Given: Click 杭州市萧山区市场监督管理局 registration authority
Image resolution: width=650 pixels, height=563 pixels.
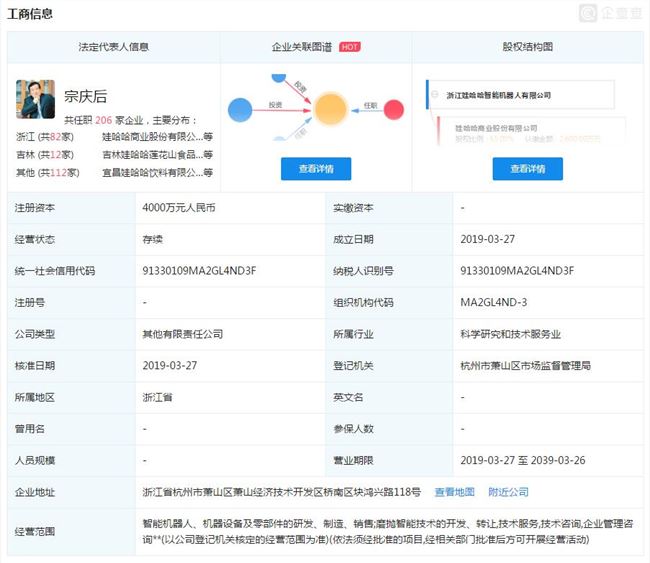Looking at the screenshot, I should tap(526, 366).
